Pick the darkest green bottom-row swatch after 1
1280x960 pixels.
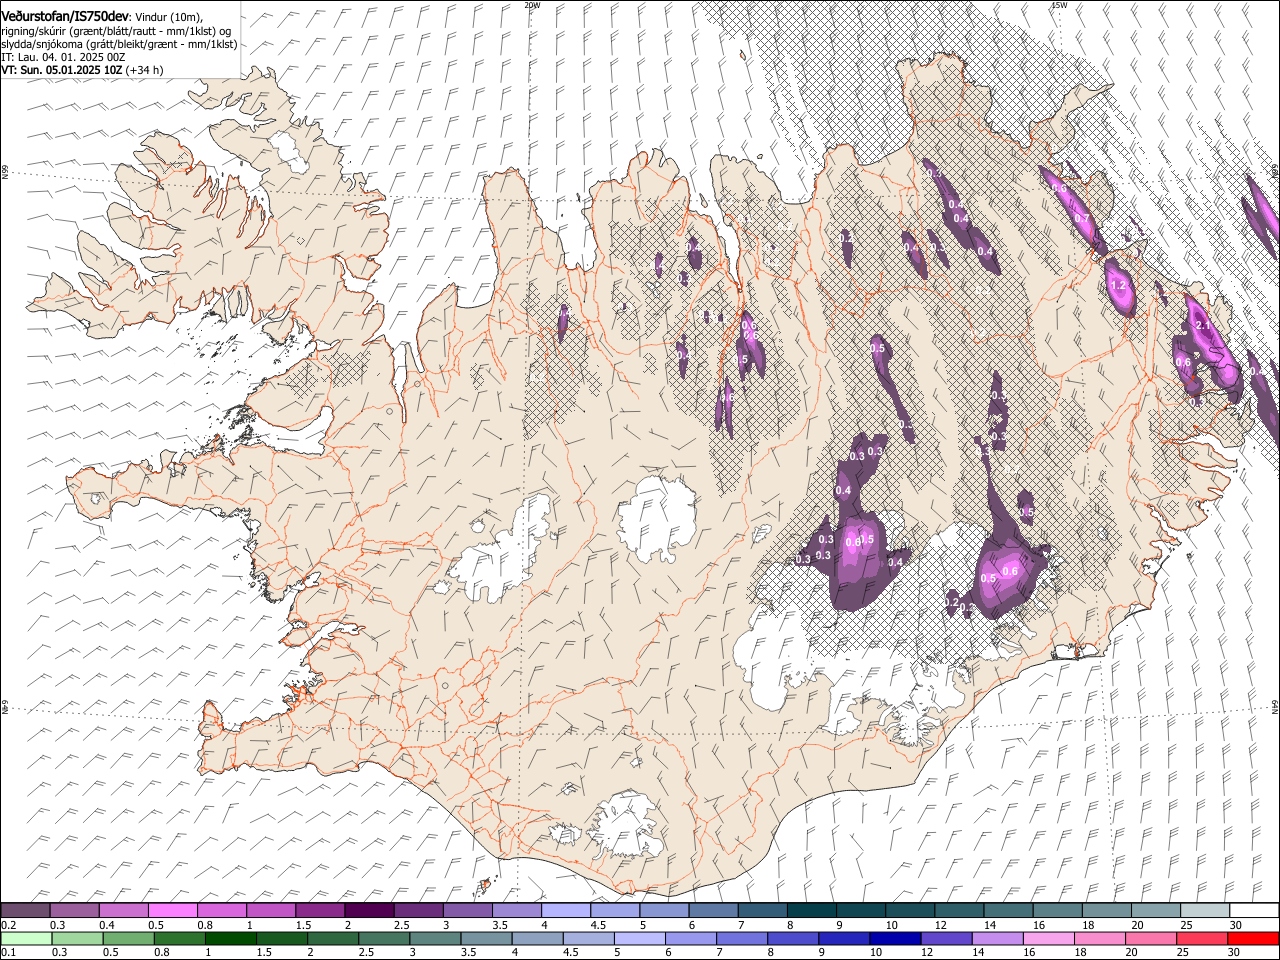pos(231,939)
